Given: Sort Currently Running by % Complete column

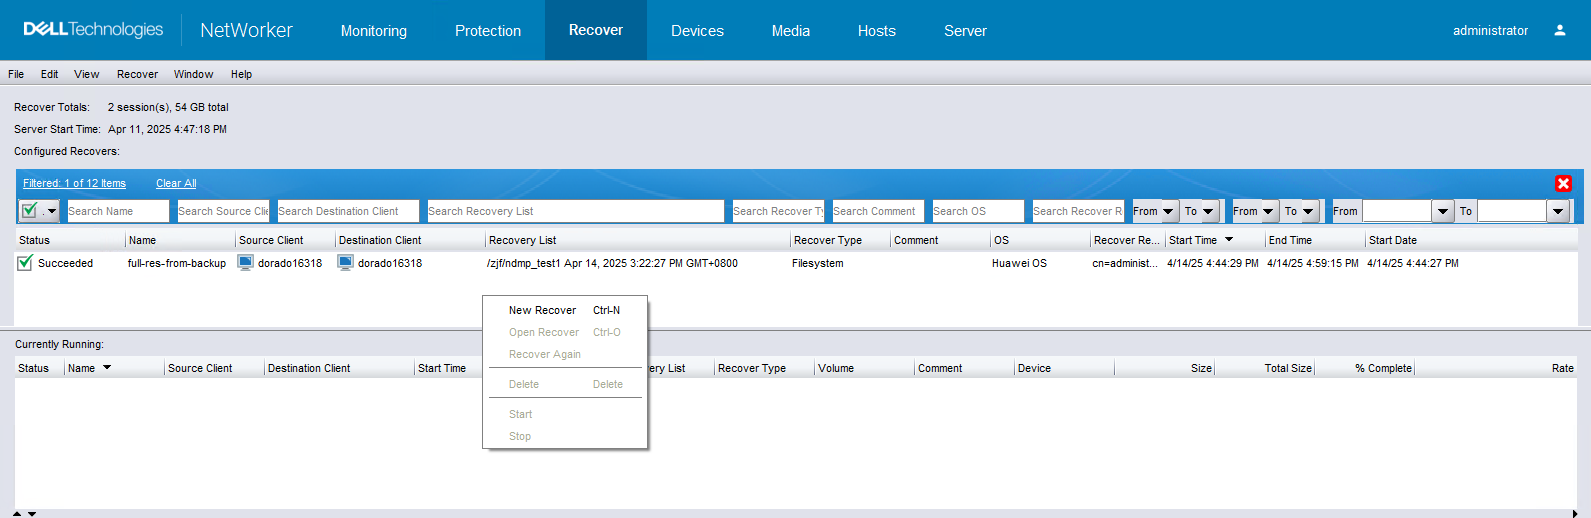Looking at the screenshot, I should [x=1364, y=368].
